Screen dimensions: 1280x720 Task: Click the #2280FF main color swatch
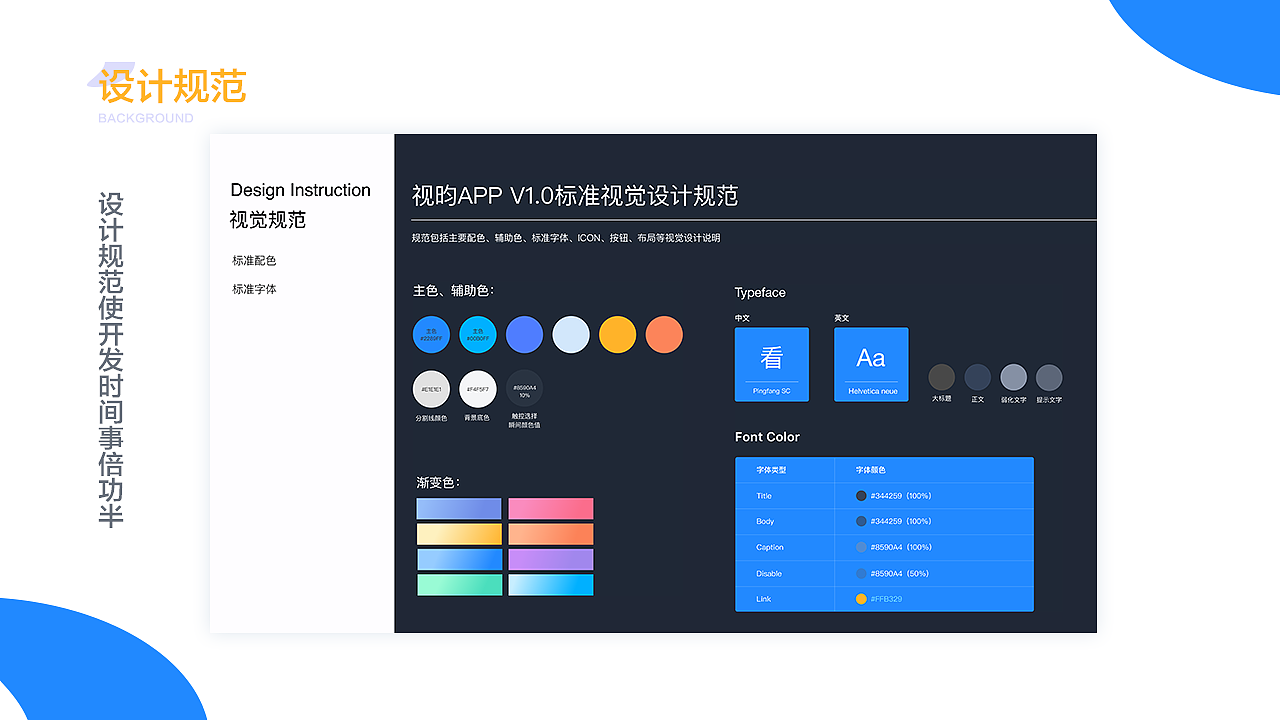(x=431, y=334)
